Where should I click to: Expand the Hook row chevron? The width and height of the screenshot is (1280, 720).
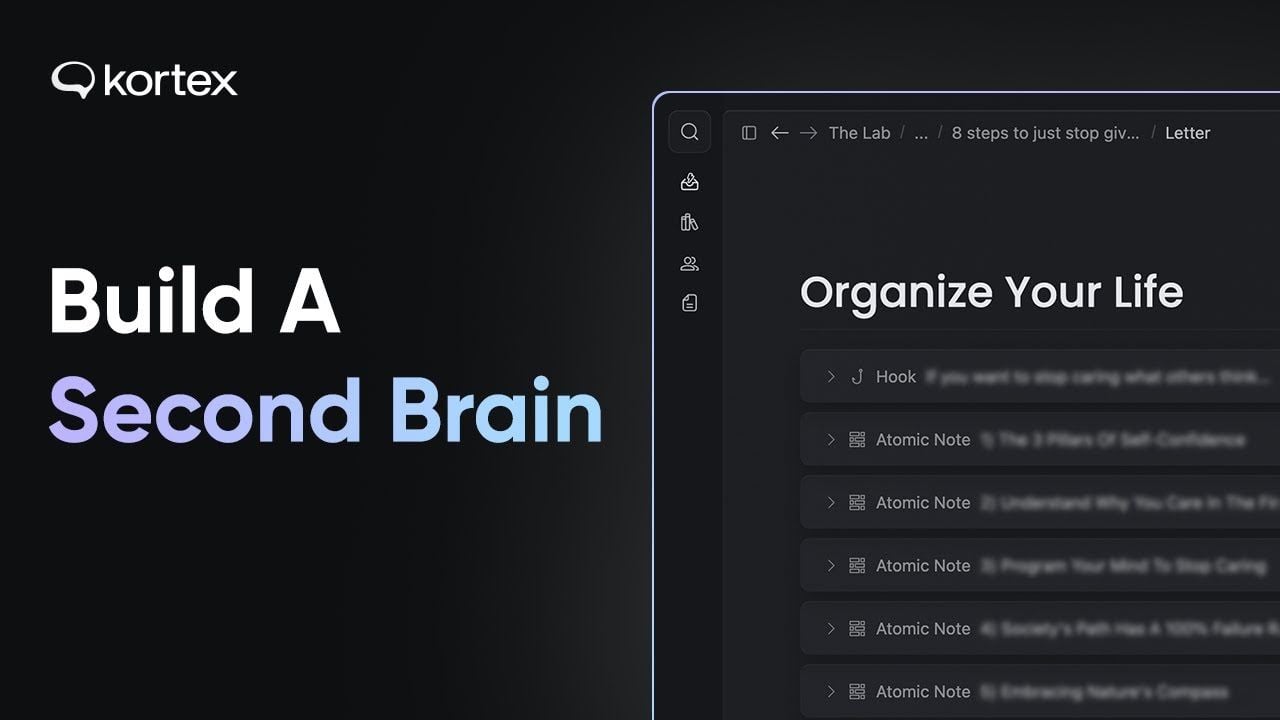[x=830, y=376]
